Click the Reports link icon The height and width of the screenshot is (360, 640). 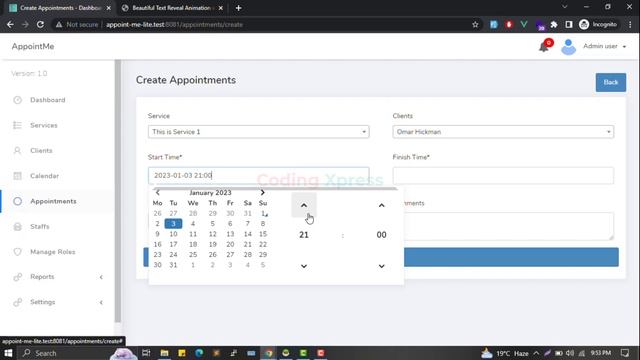18,277
